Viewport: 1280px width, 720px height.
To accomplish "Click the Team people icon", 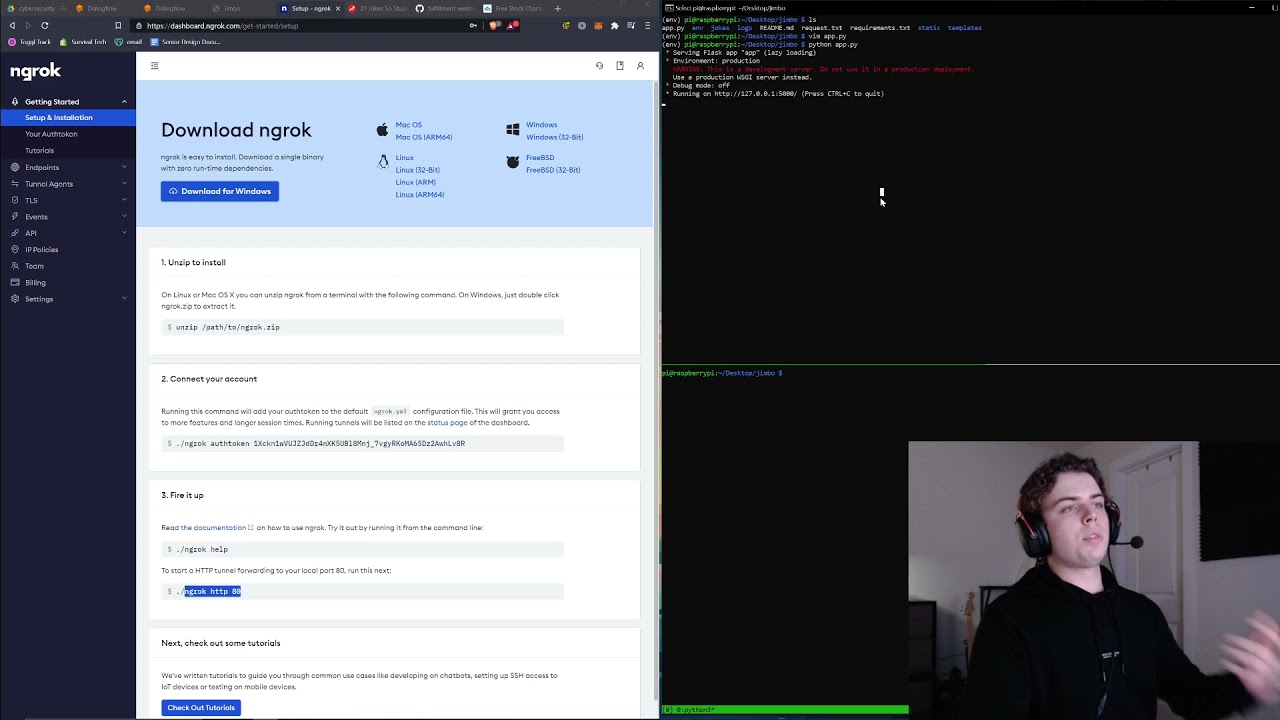I will (15, 266).
